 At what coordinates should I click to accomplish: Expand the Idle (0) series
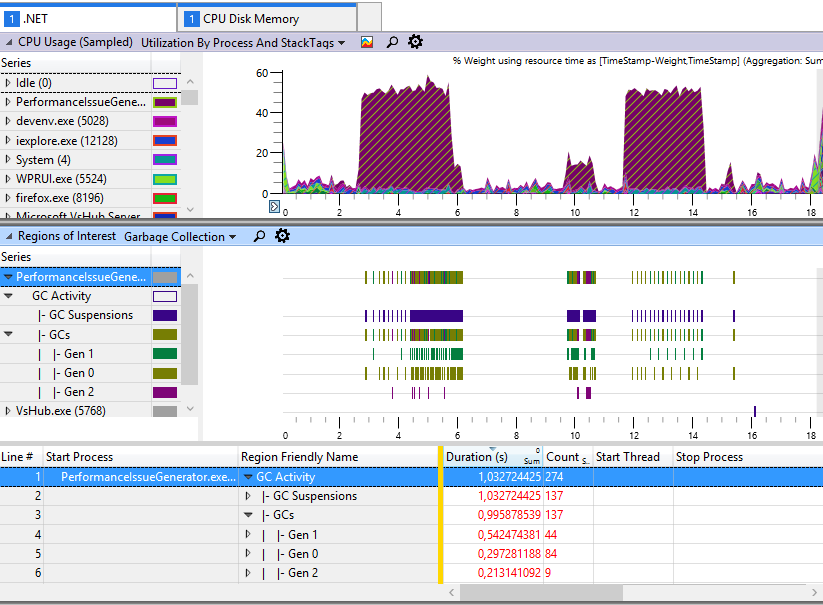click(x=8, y=83)
